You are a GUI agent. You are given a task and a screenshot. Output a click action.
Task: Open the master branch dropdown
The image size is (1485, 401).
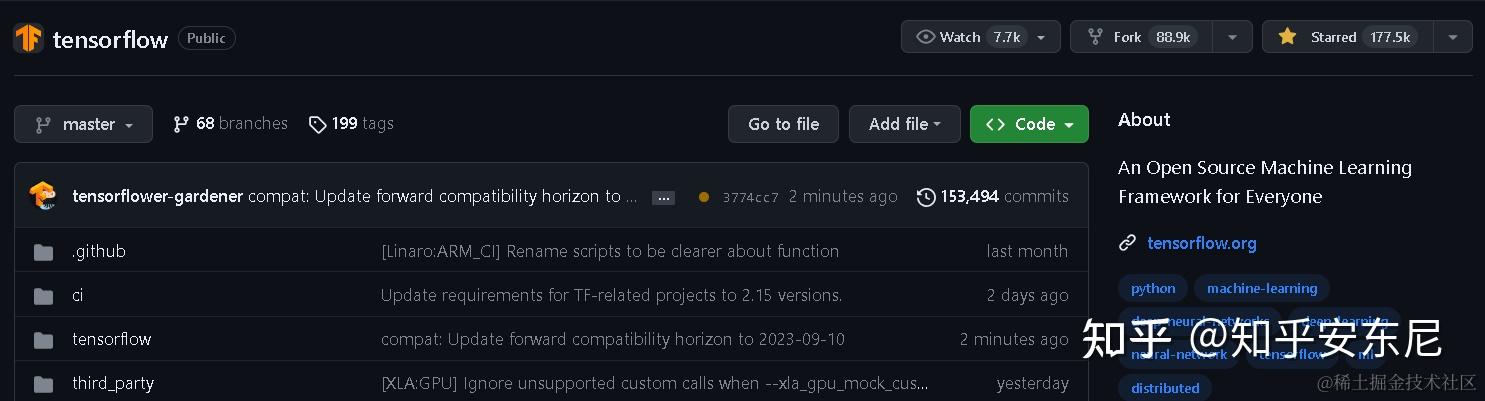tap(83, 124)
